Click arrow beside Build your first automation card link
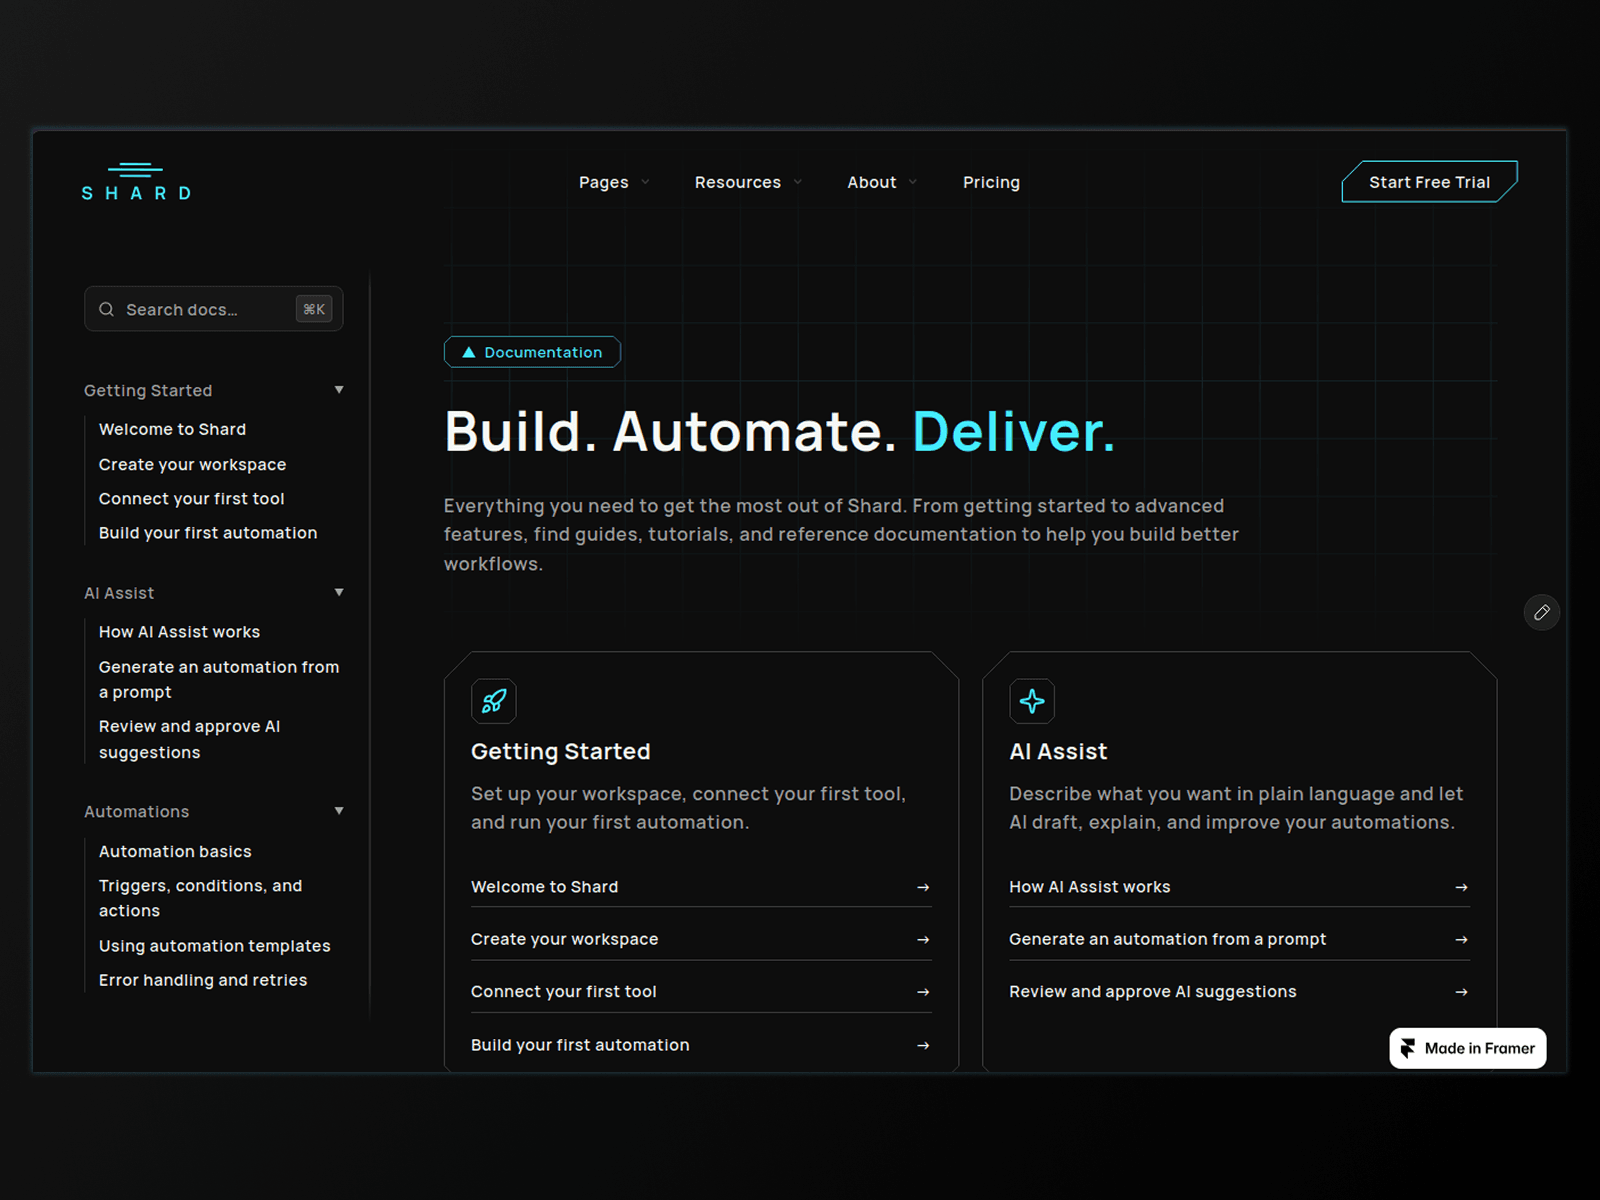 (923, 1045)
